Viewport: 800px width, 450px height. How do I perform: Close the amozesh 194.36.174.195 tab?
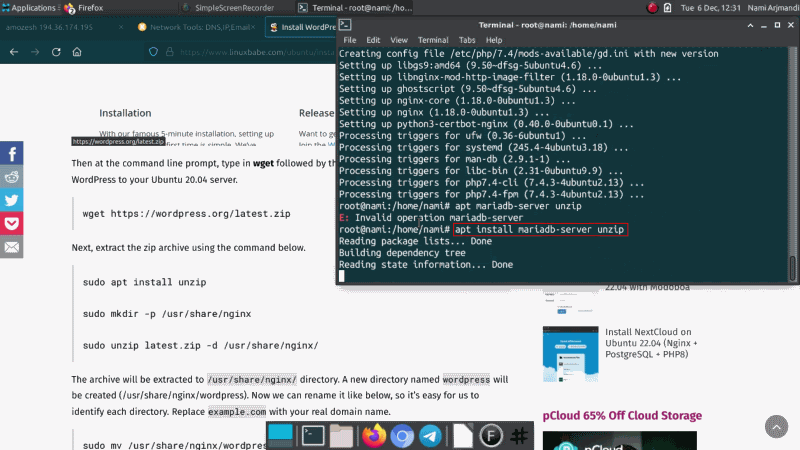click(121, 27)
